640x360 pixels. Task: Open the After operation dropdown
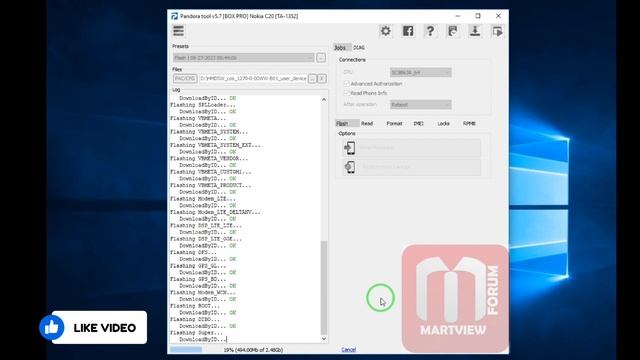click(x=420, y=104)
